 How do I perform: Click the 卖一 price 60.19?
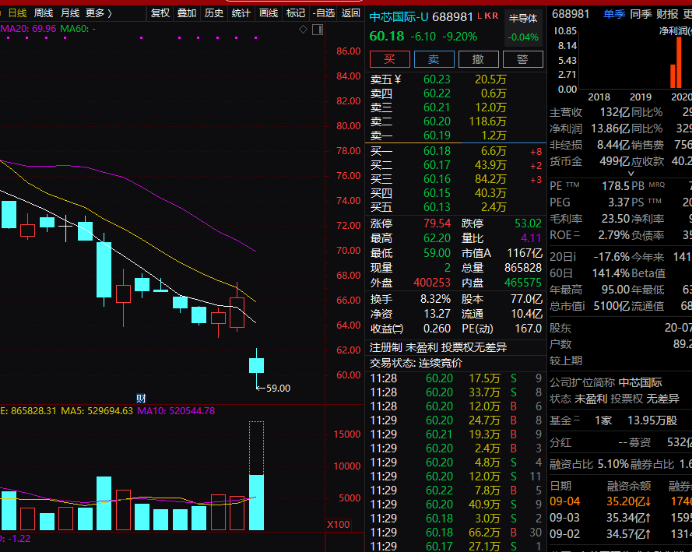click(437, 135)
